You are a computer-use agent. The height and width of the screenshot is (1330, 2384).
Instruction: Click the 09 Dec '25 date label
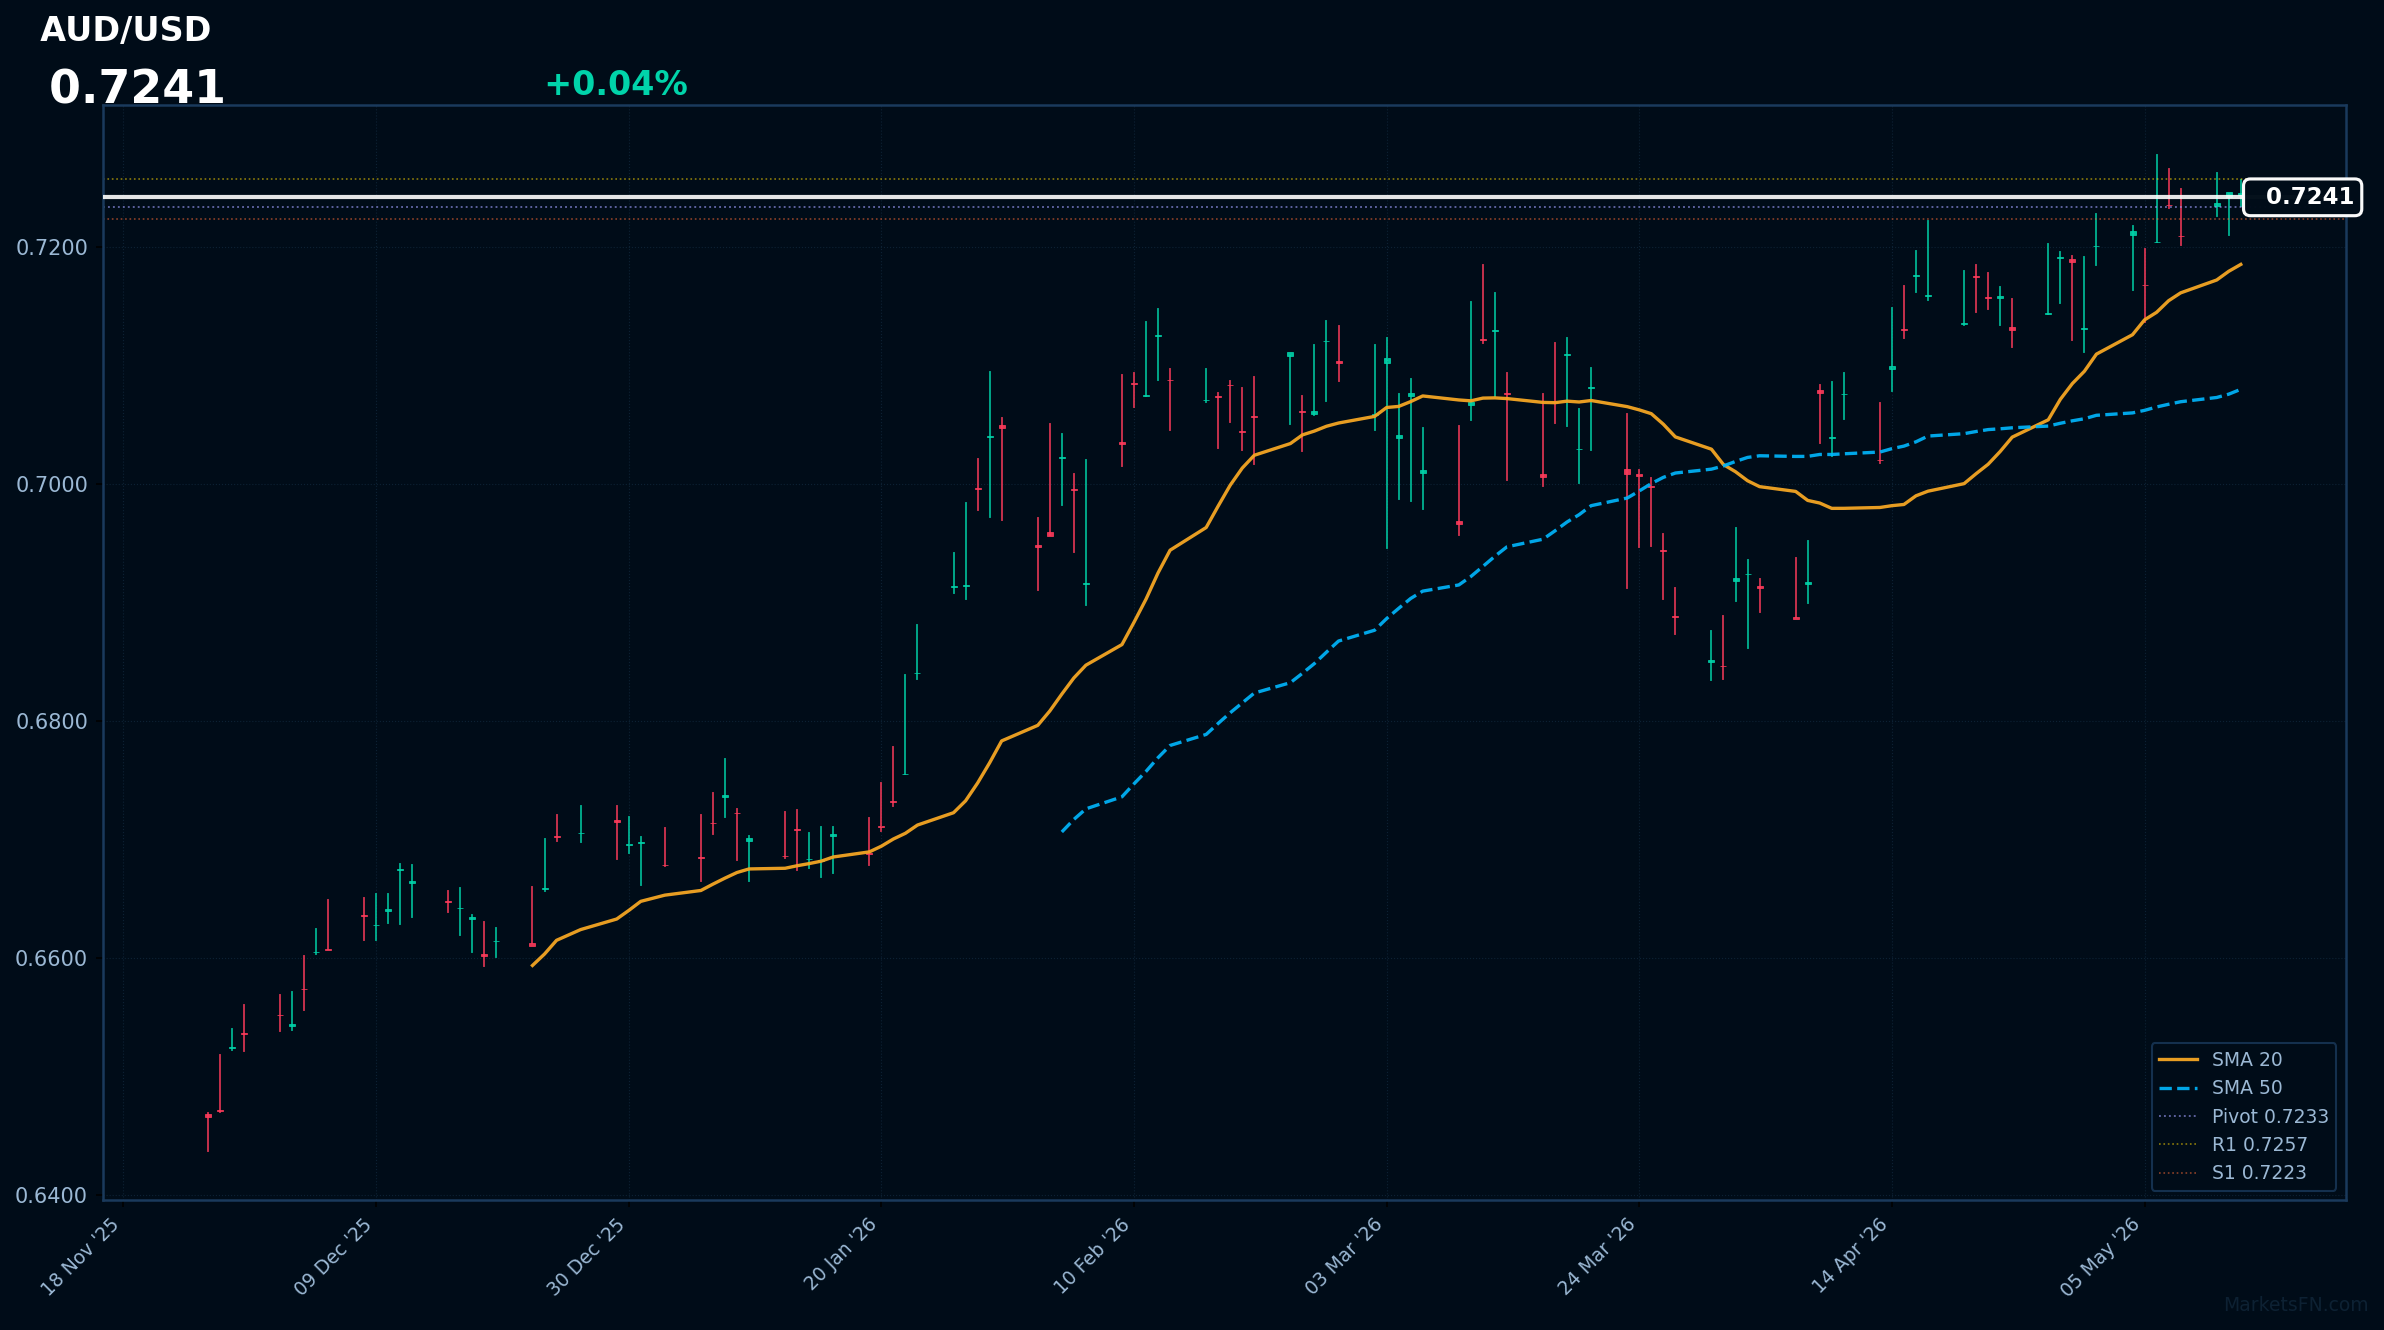[334, 1256]
